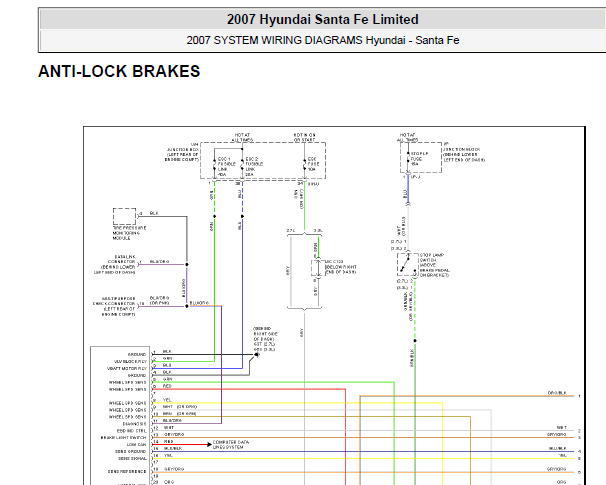The height and width of the screenshot is (485, 606).
Task: Click the 'RED' wire label at pin 6
Action: coord(167,386)
